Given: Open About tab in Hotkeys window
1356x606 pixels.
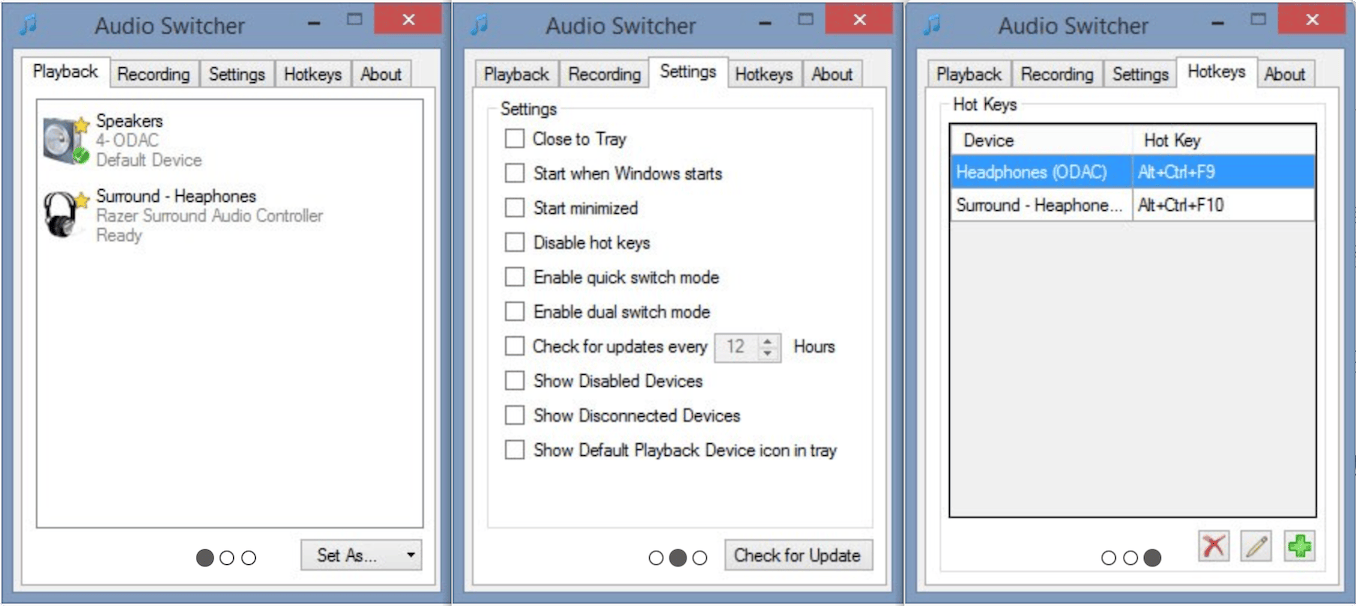Looking at the screenshot, I should (x=1284, y=74).
